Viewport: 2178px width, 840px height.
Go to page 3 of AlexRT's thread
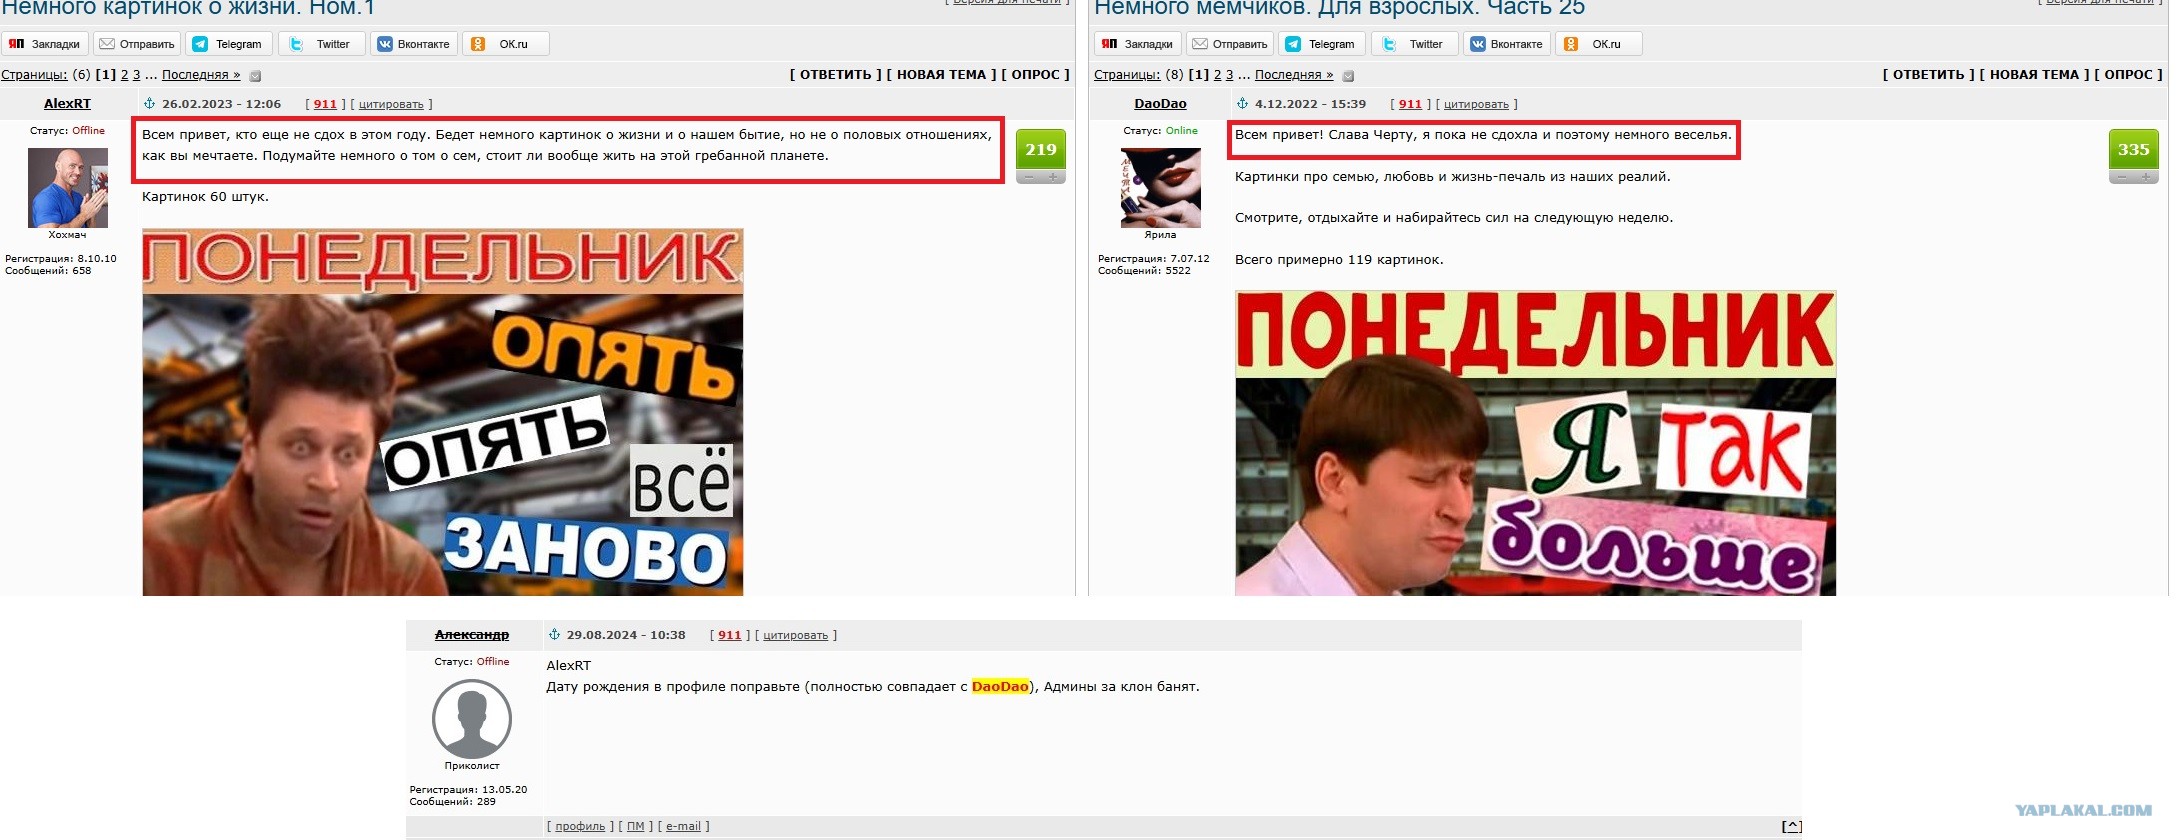[x=137, y=75]
